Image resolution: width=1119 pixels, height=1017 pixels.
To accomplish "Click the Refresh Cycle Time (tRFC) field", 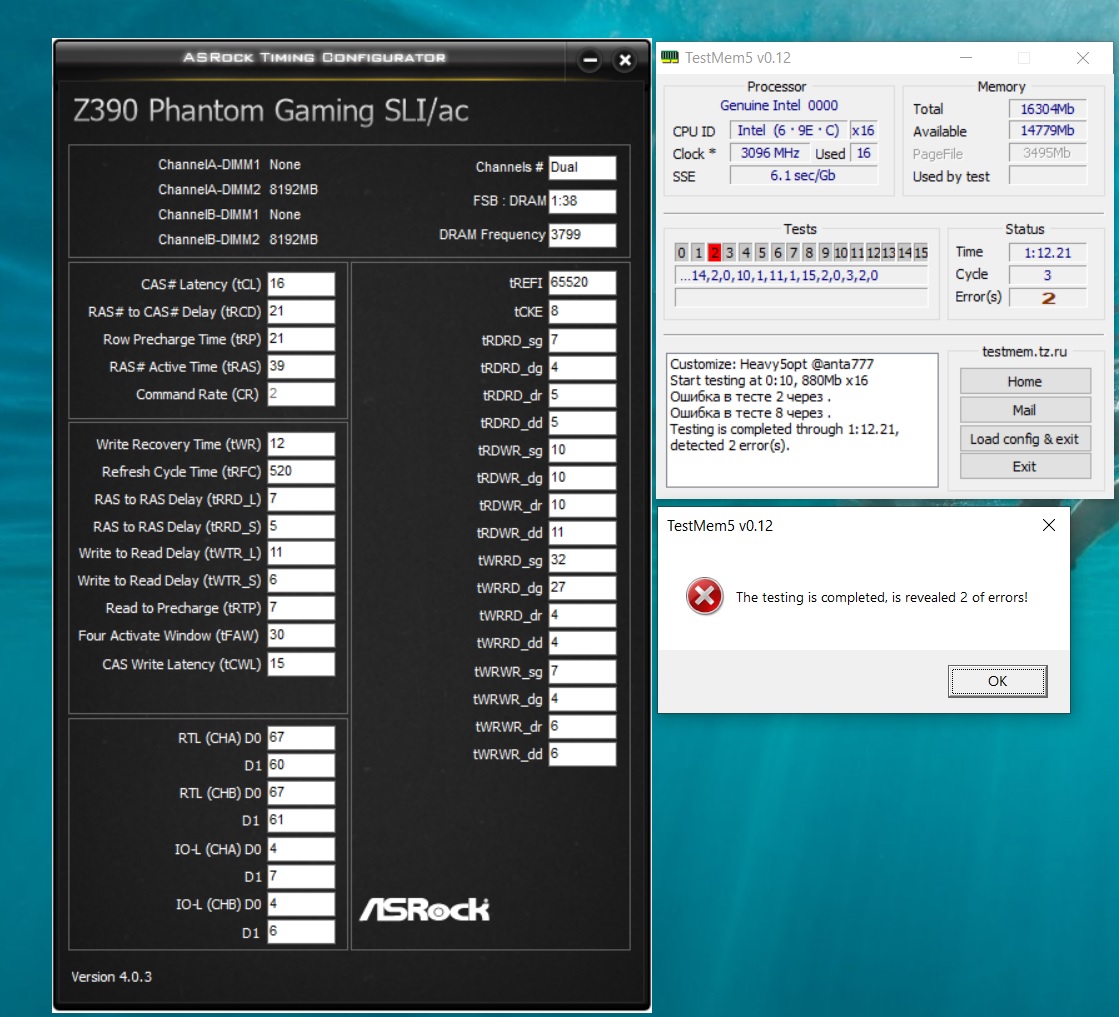I will coord(300,471).
